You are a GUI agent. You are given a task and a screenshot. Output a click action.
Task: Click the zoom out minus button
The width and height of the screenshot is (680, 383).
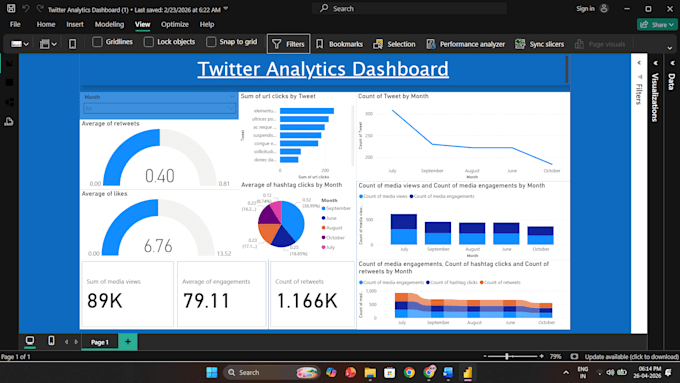[485, 357]
